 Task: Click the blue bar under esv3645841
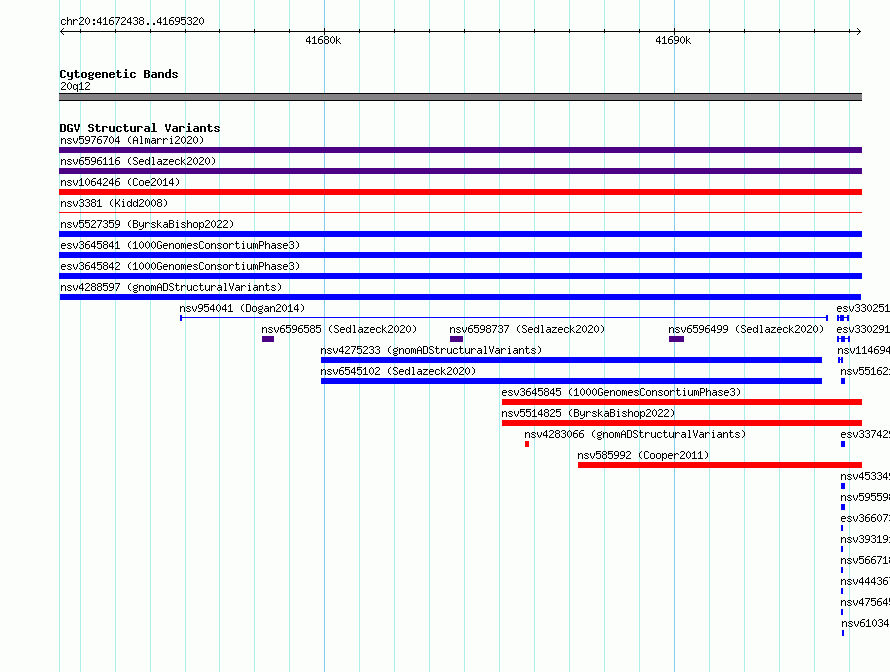click(x=460, y=255)
